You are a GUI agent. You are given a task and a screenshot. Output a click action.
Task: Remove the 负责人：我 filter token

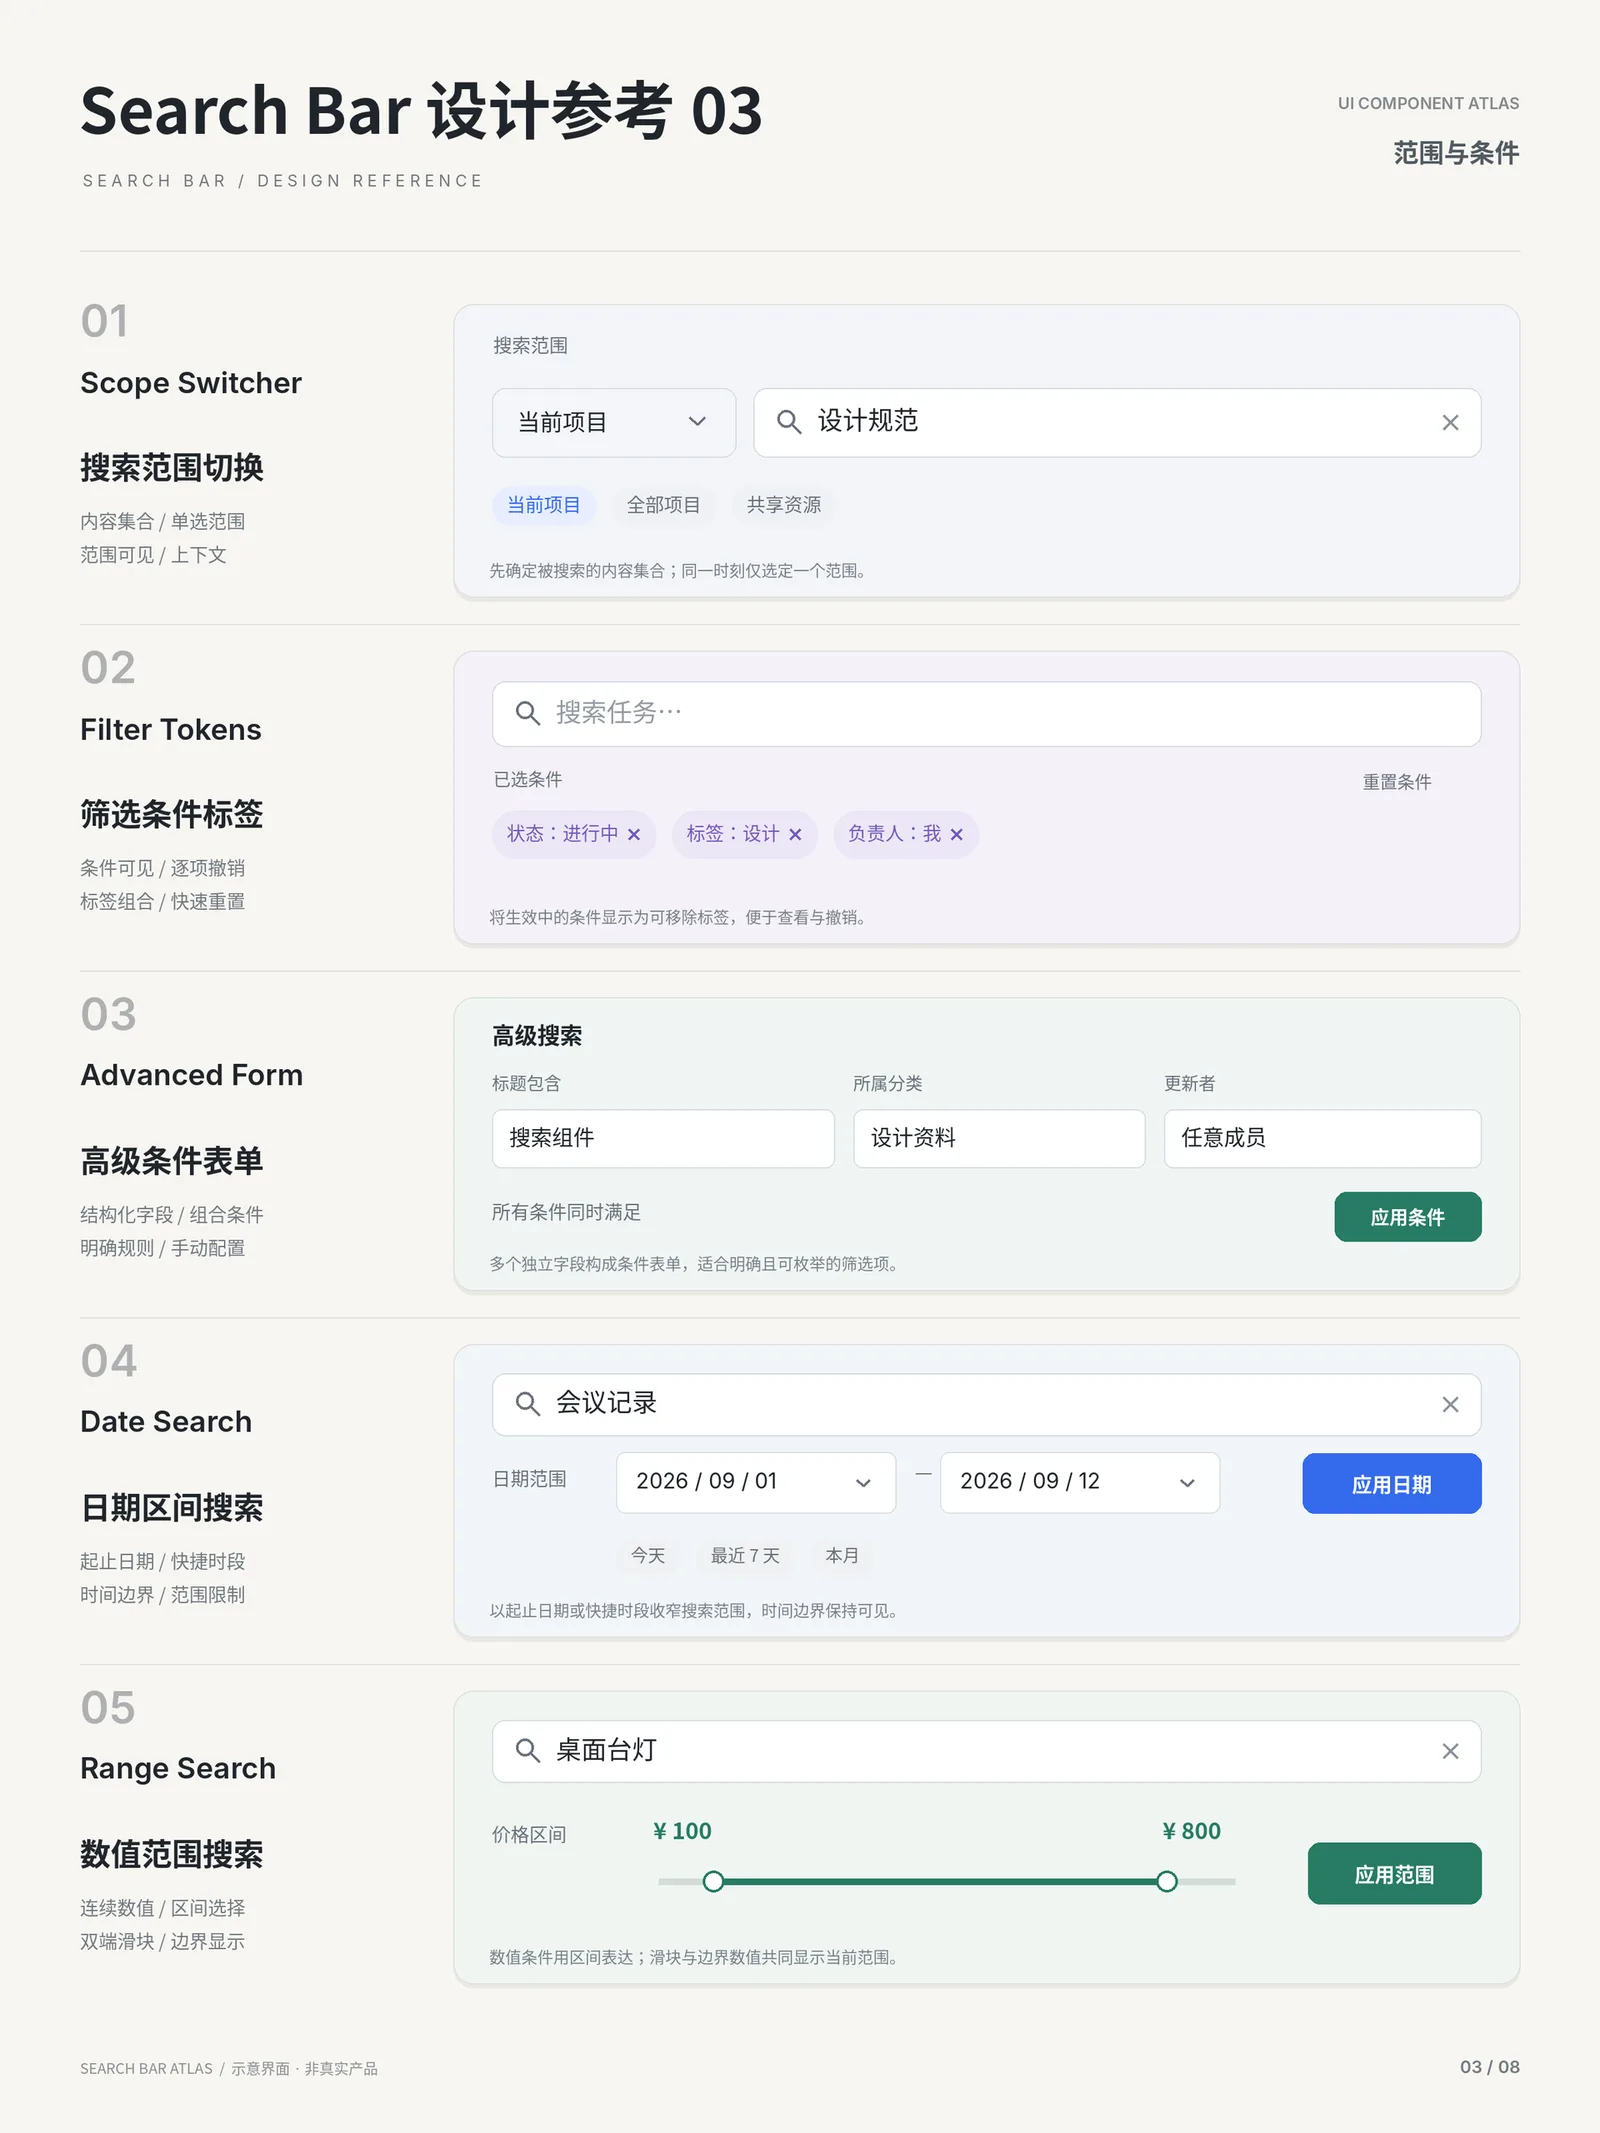pyautogui.click(x=956, y=834)
